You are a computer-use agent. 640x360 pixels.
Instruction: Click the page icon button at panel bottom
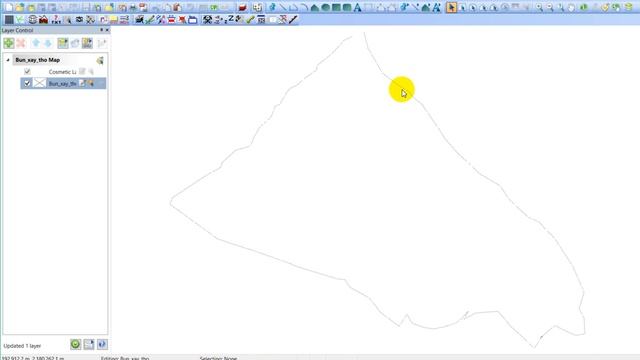coord(89,344)
